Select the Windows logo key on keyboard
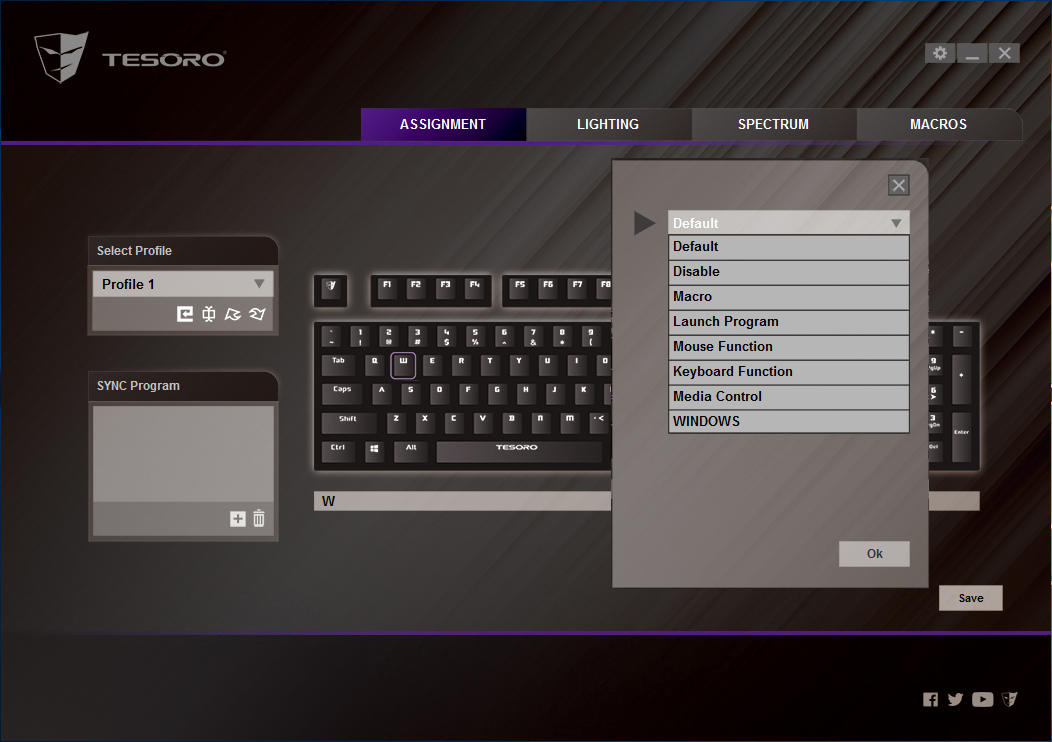 point(375,450)
